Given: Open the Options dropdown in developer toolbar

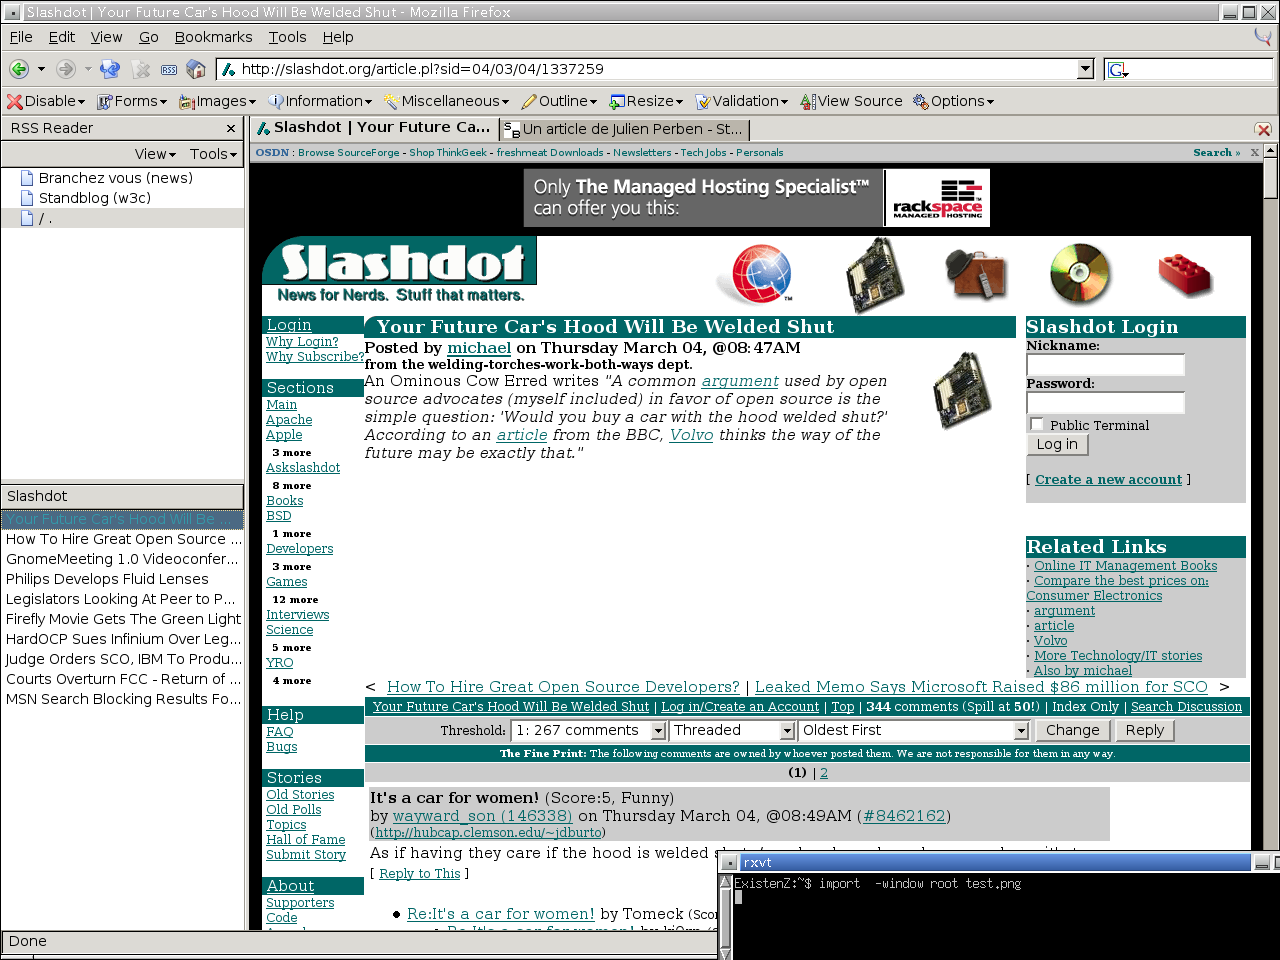Looking at the screenshot, I should click(953, 101).
